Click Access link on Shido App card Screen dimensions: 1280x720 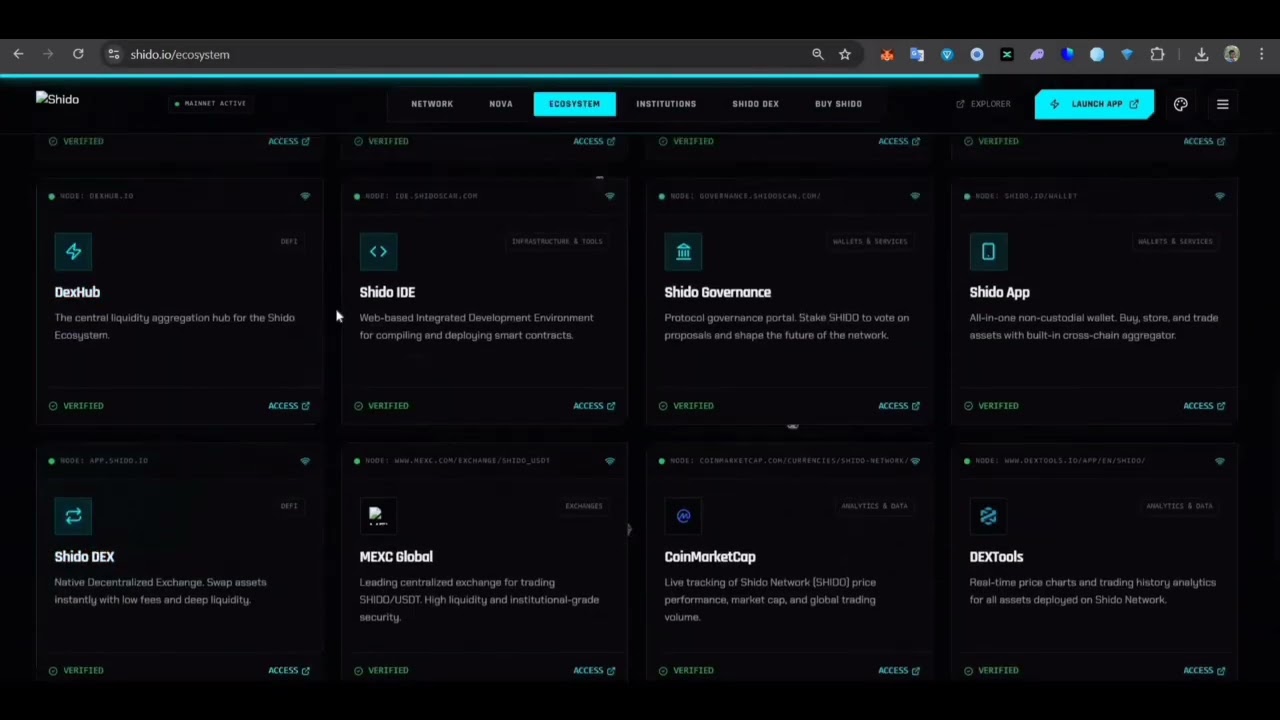coord(1204,406)
